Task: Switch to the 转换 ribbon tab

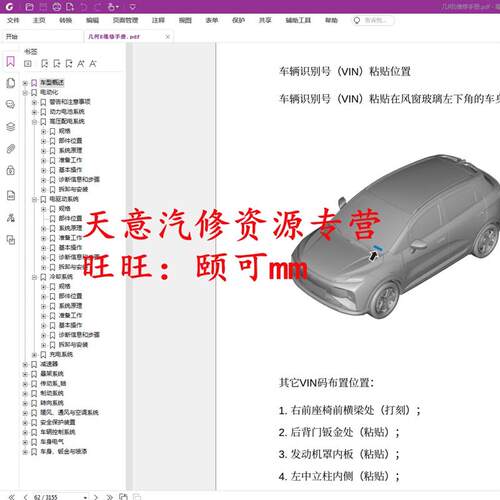Action: pos(66,20)
